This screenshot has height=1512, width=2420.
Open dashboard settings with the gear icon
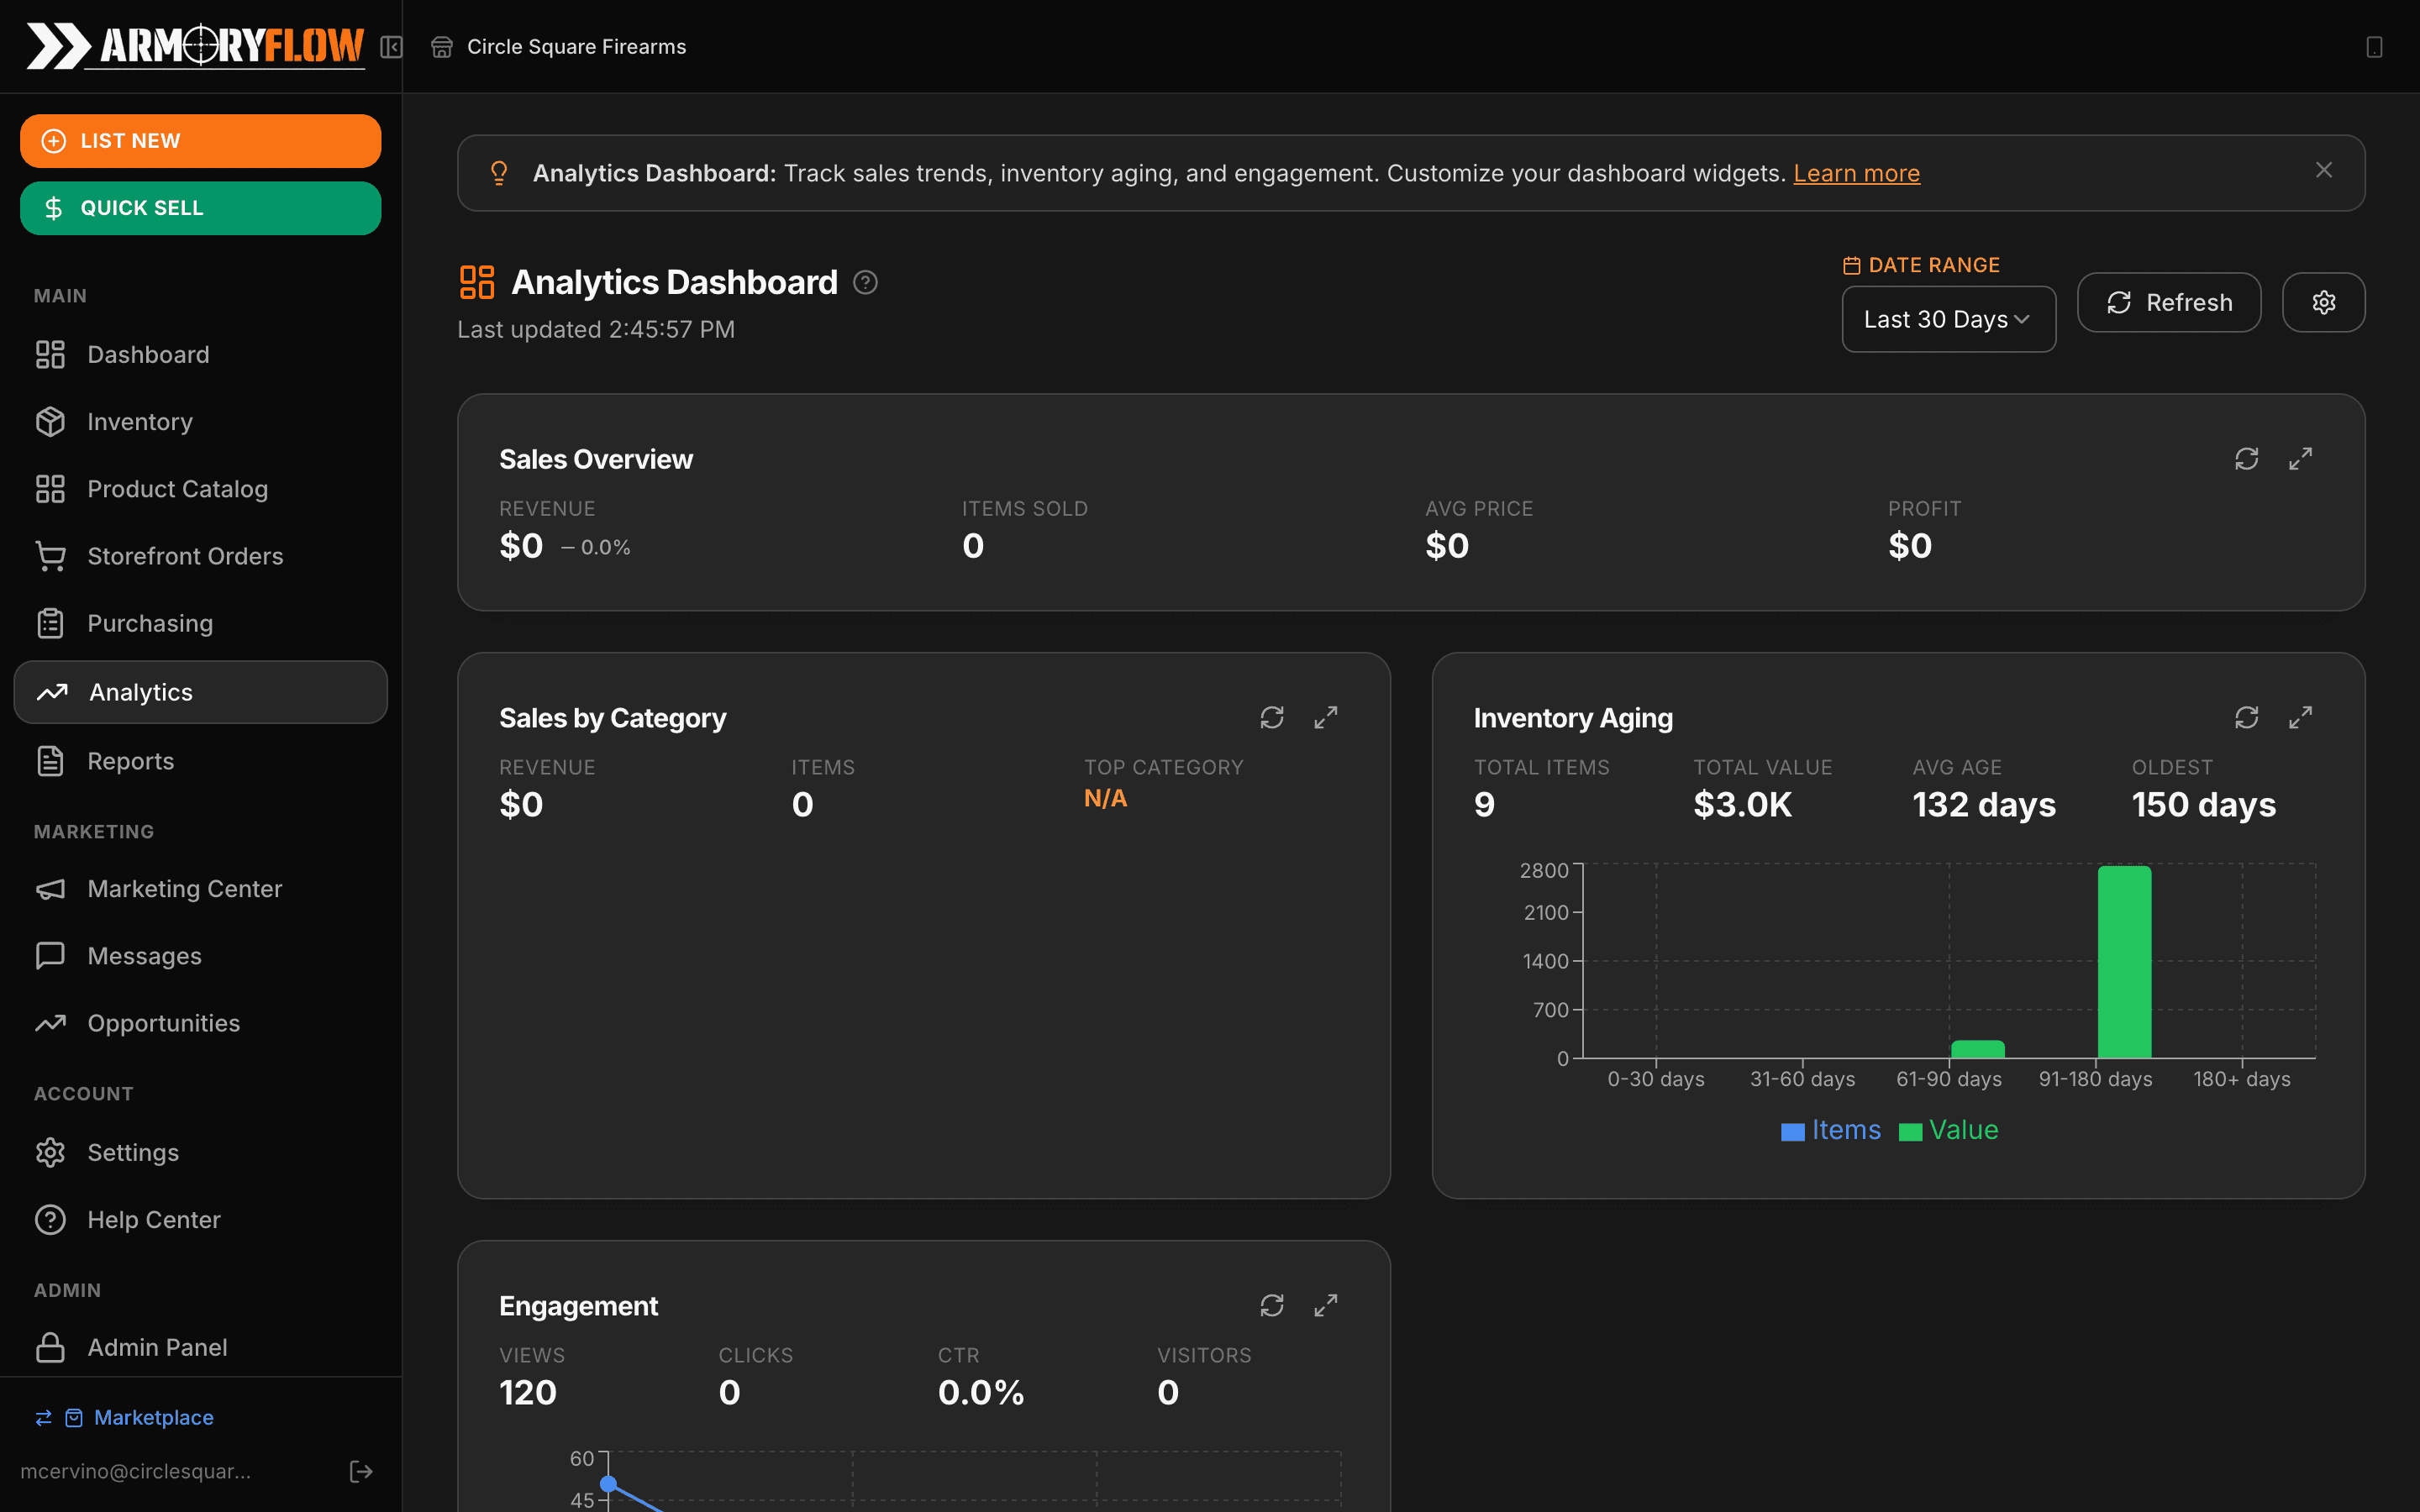pos(2323,302)
